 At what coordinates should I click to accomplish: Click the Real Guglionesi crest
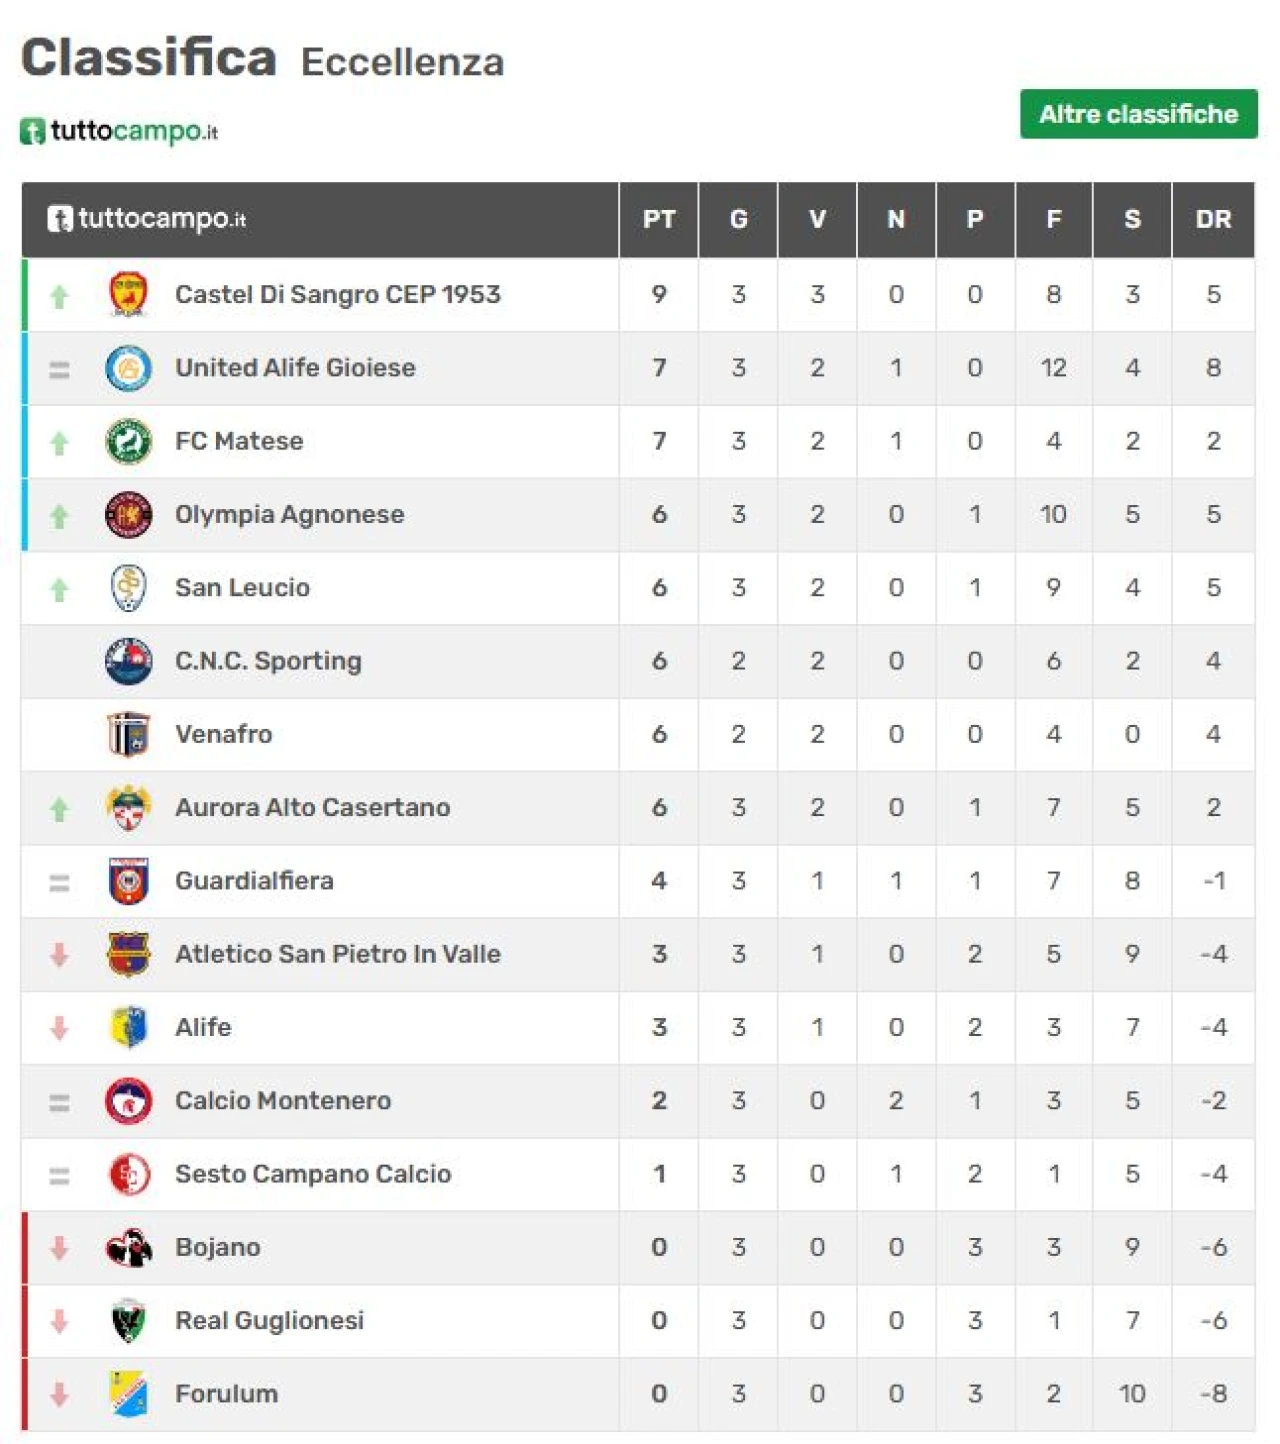coord(128,1320)
